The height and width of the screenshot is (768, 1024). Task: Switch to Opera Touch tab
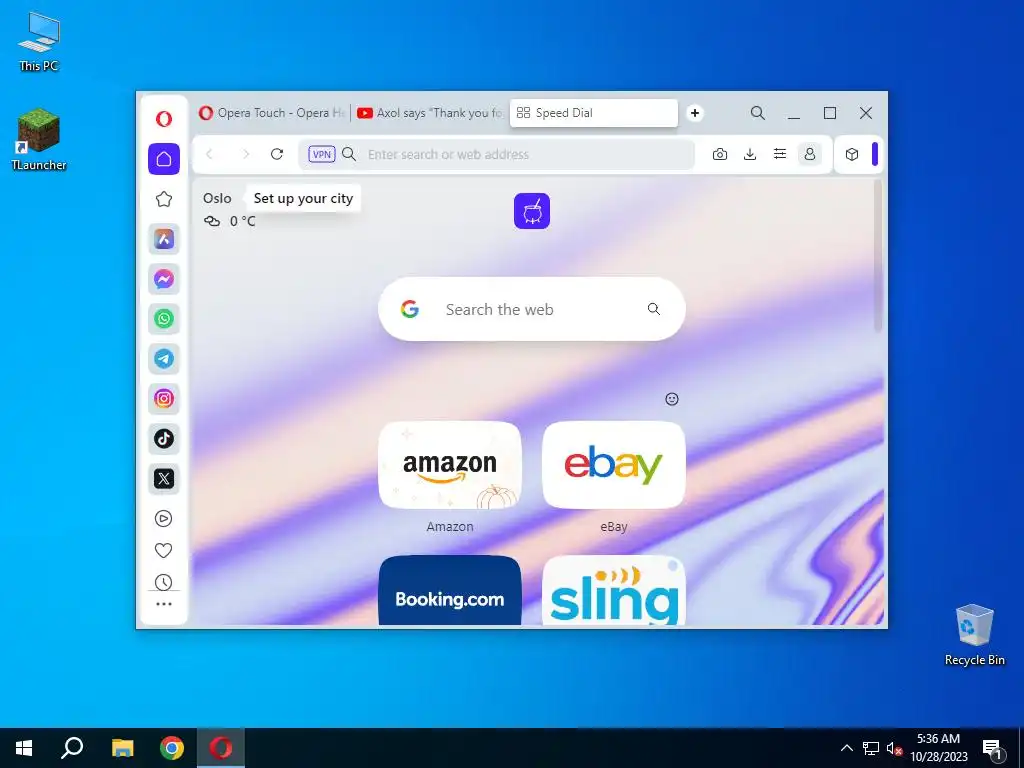pos(272,113)
